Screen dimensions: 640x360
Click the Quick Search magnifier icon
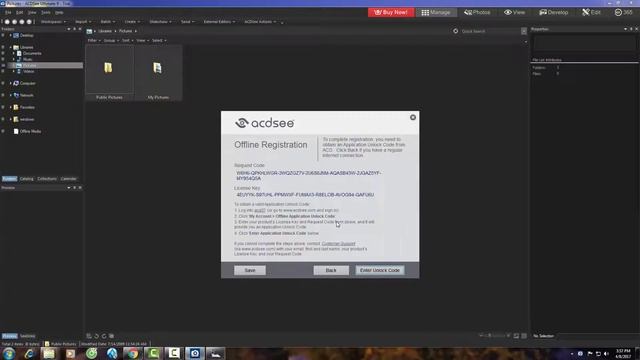point(456,31)
